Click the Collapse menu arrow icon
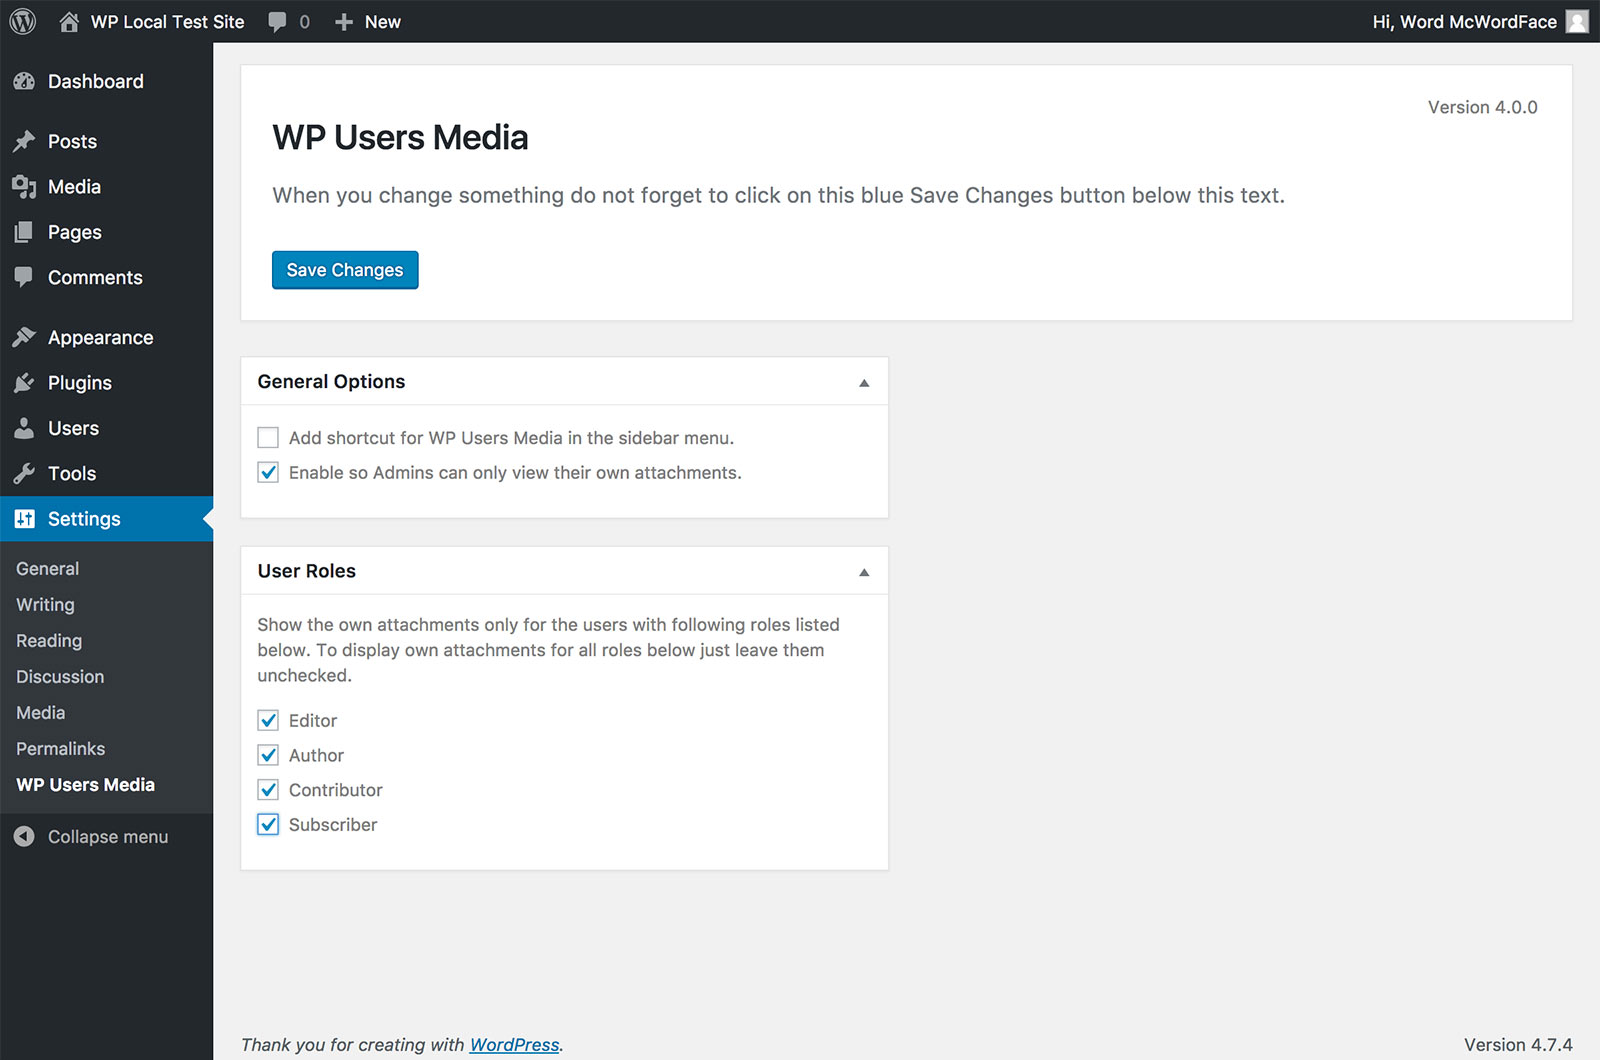This screenshot has width=1600, height=1060. tap(24, 837)
